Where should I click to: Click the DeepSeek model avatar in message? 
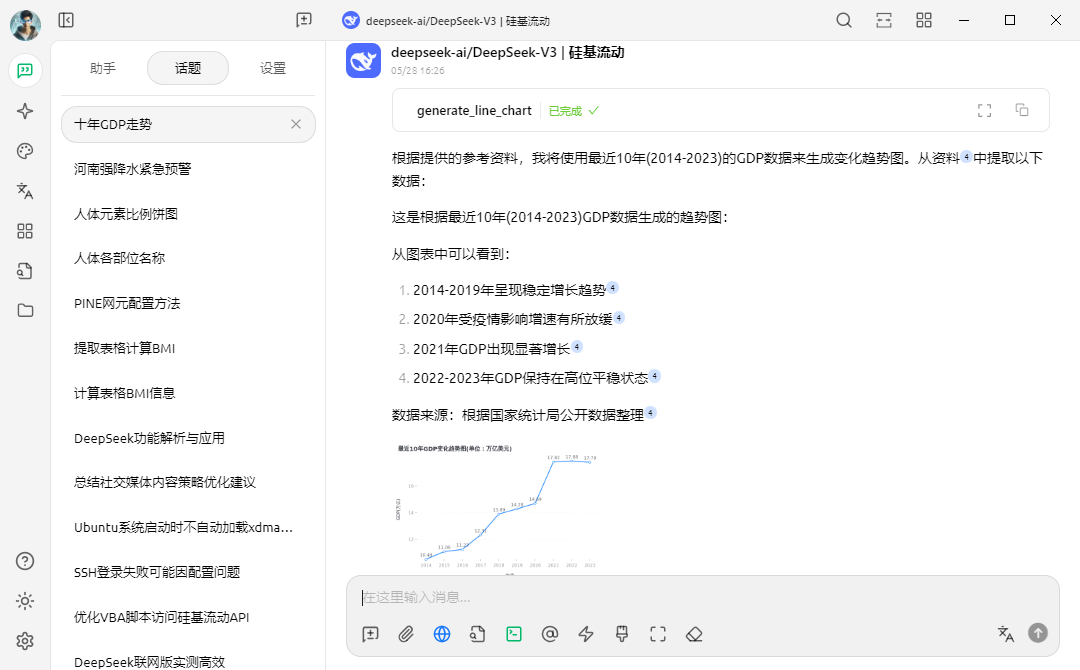tap(363, 61)
